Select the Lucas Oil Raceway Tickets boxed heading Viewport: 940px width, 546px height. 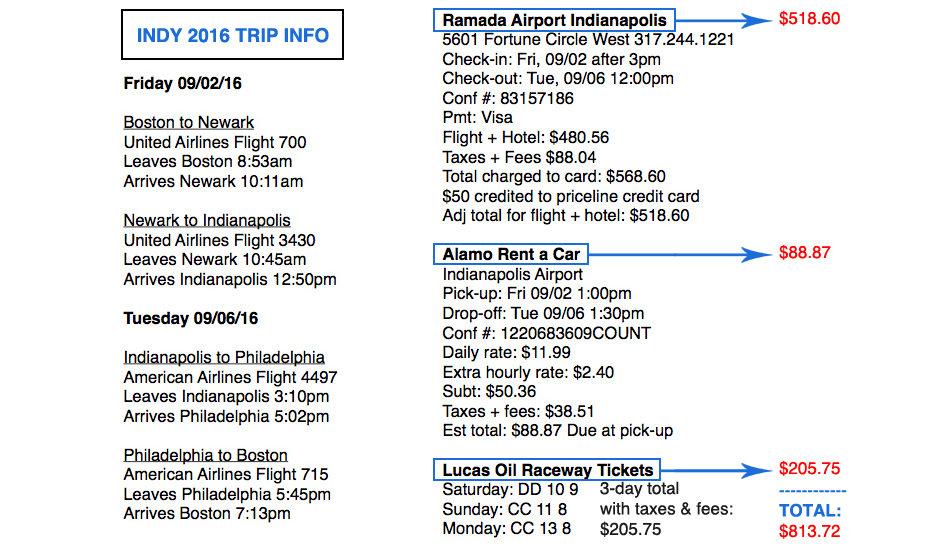coord(548,470)
